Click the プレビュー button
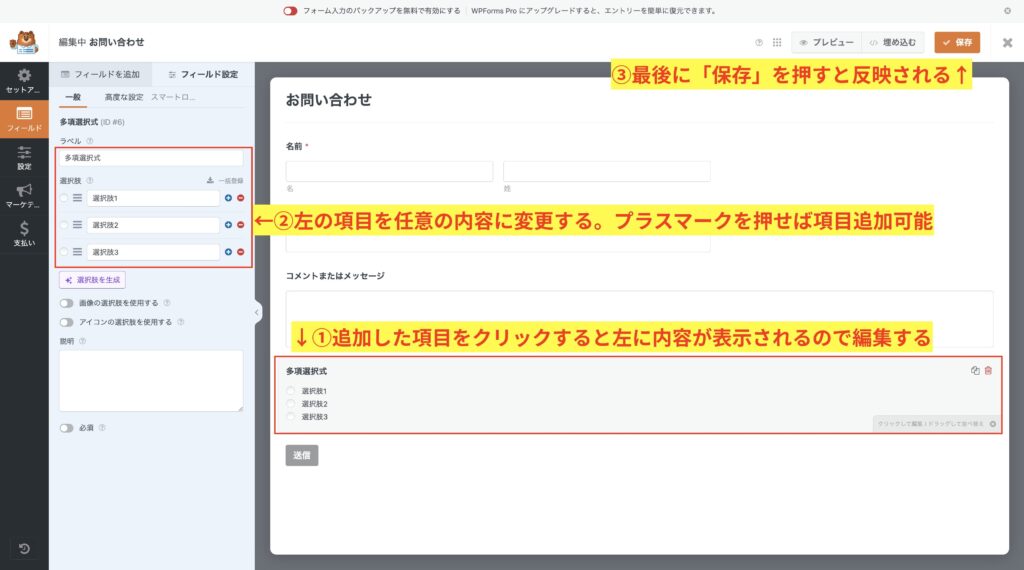 [825, 43]
